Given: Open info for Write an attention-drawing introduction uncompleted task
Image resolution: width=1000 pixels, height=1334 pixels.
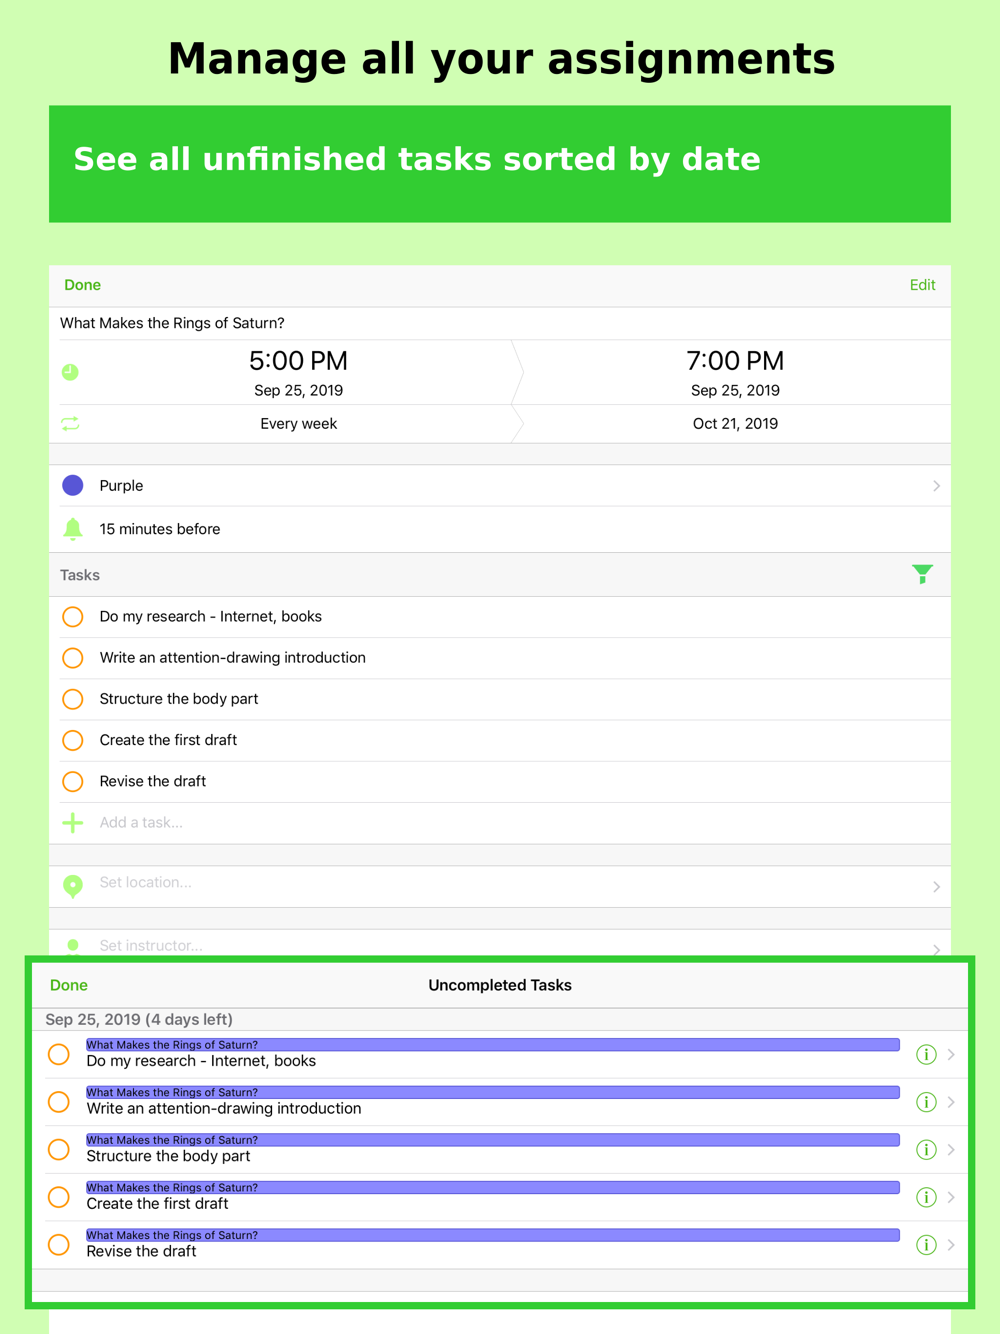Looking at the screenshot, I should [x=926, y=1102].
